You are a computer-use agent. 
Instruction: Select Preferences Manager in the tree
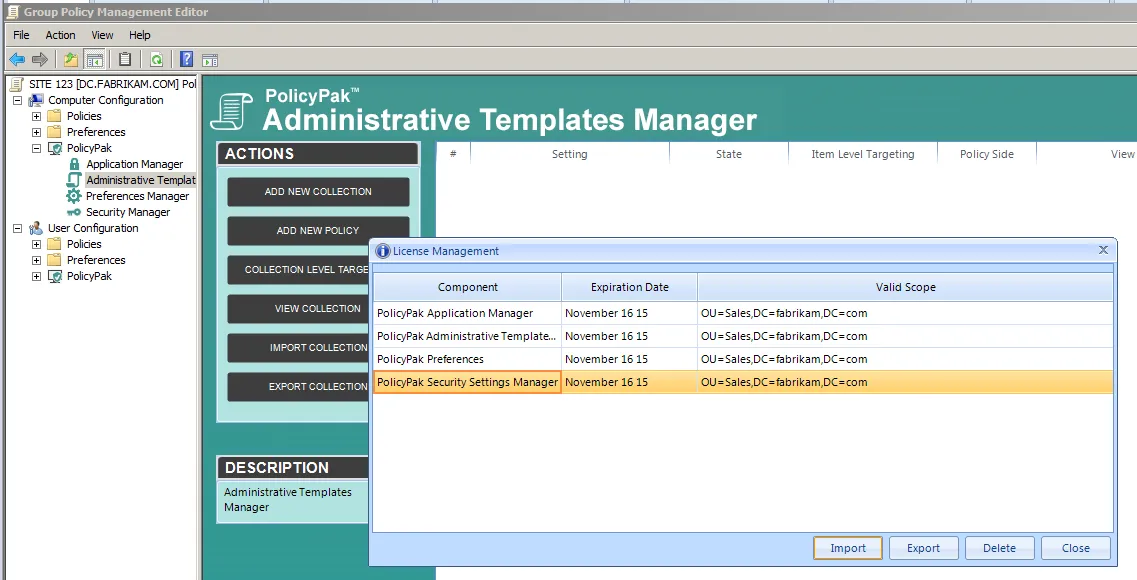point(137,196)
